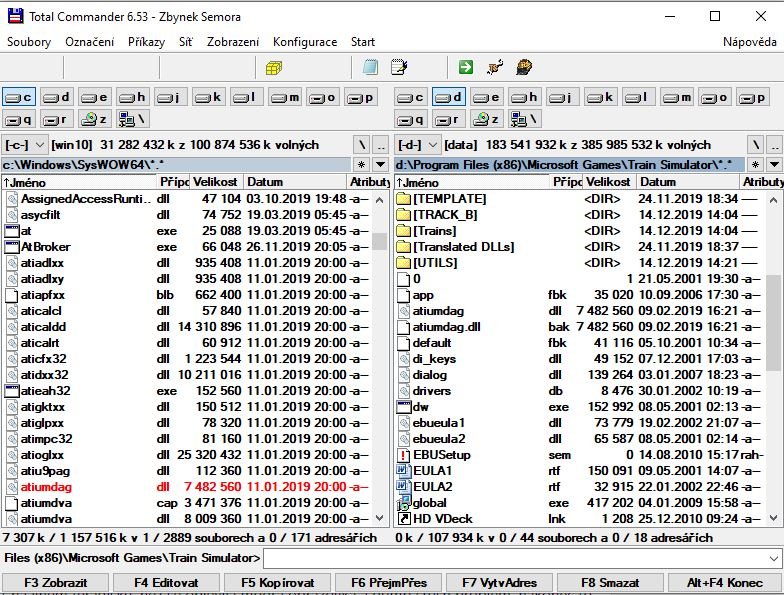Click the green arrow toolbar icon
The height and width of the screenshot is (595, 784).
[466, 67]
